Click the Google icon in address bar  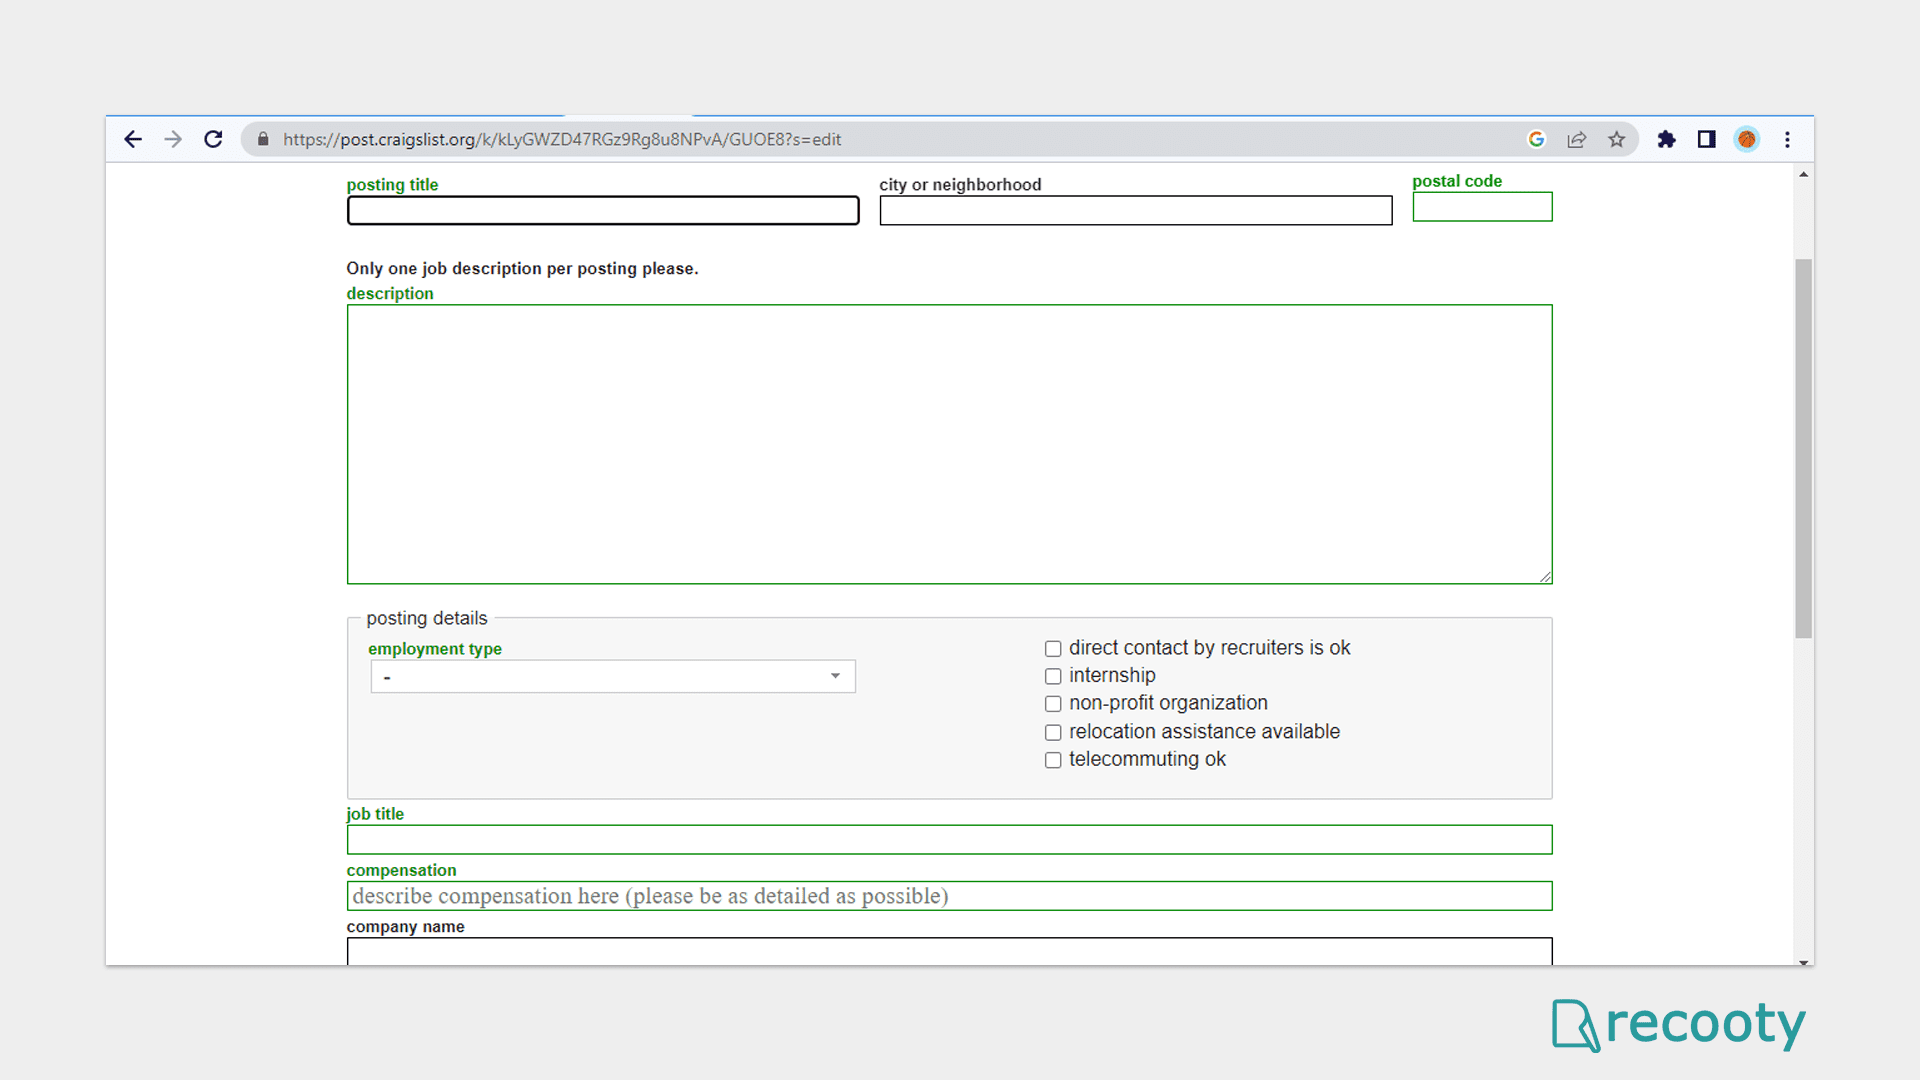pyautogui.click(x=1537, y=139)
